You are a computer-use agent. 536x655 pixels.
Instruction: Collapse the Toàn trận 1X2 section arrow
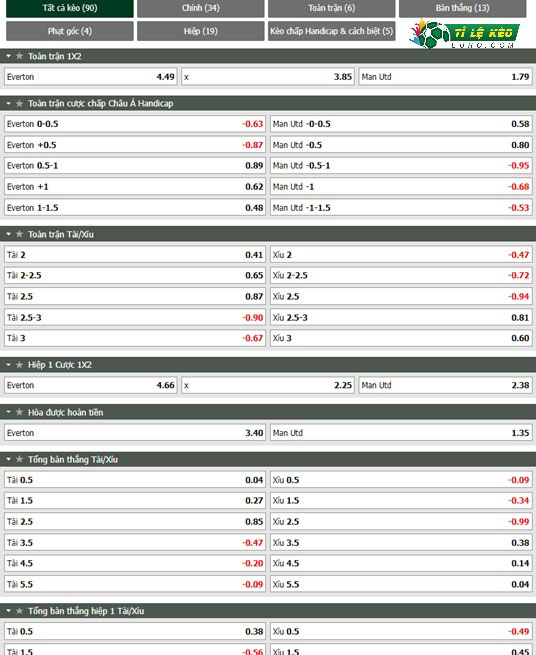(x=8, y=56)
